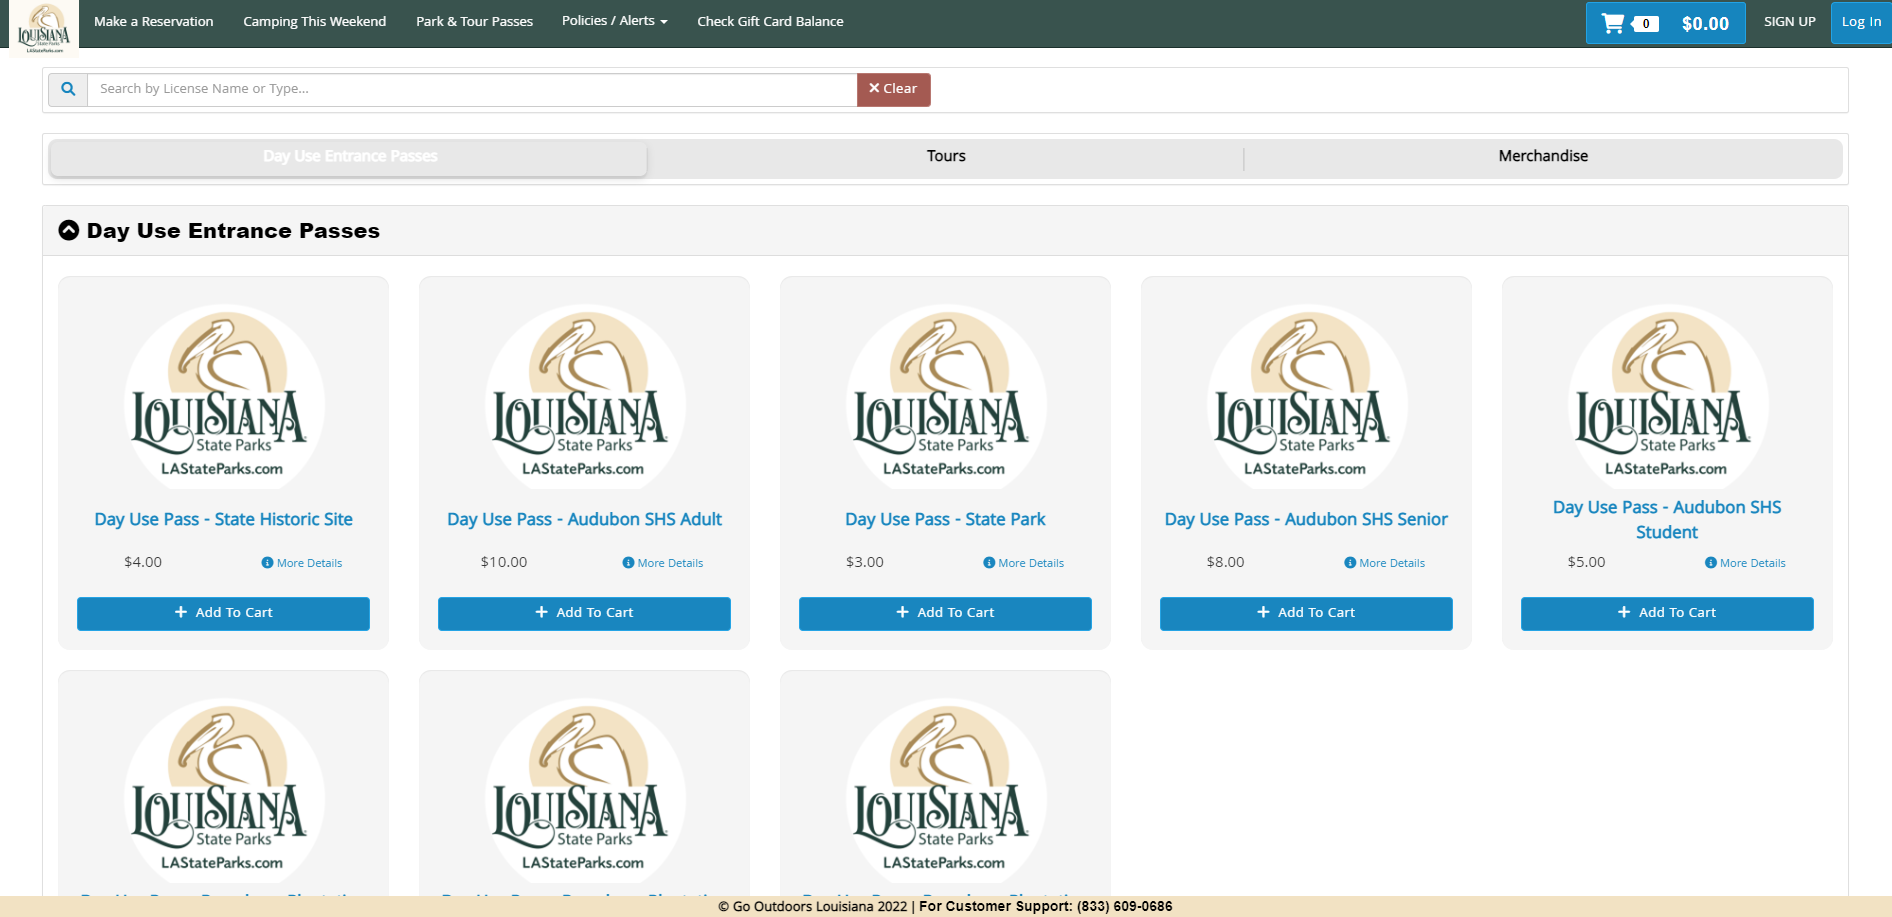View More Details for Audubon SHS Senior pass
The height and width of the screenshot is (917, 1892).
1385,563
